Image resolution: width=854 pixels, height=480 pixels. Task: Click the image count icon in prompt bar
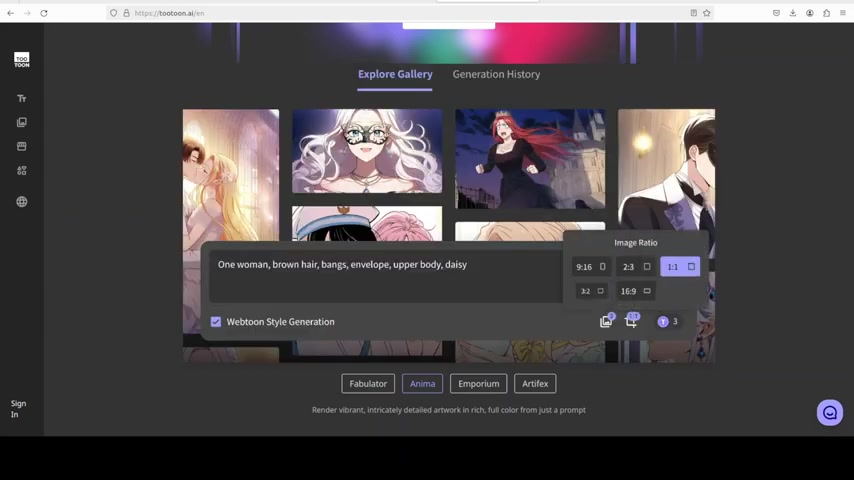pyautogui.click(x=606, y=321)
